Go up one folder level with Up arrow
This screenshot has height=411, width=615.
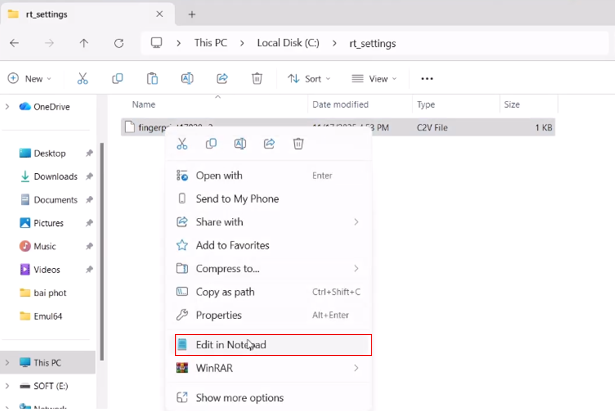pos(84,44)
